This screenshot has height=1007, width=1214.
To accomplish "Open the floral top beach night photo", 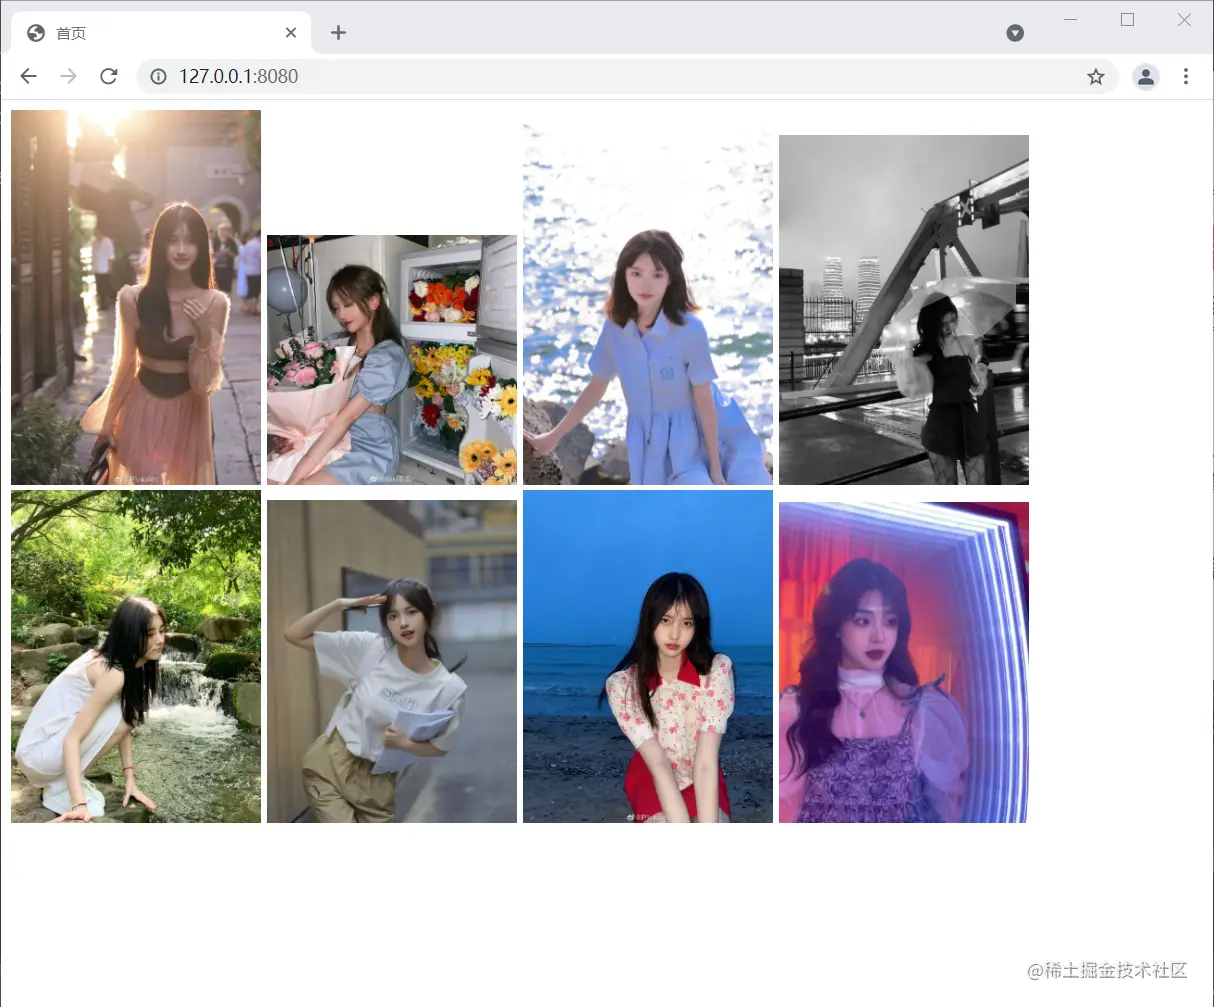I will 647,656.
